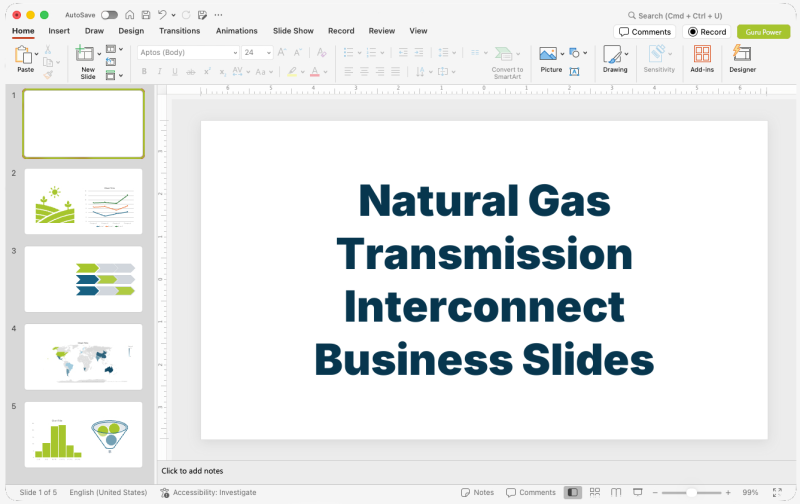800x504 pixels.
Task: Click Clear All Formatting icon
Action: click(x=321, y=52)
